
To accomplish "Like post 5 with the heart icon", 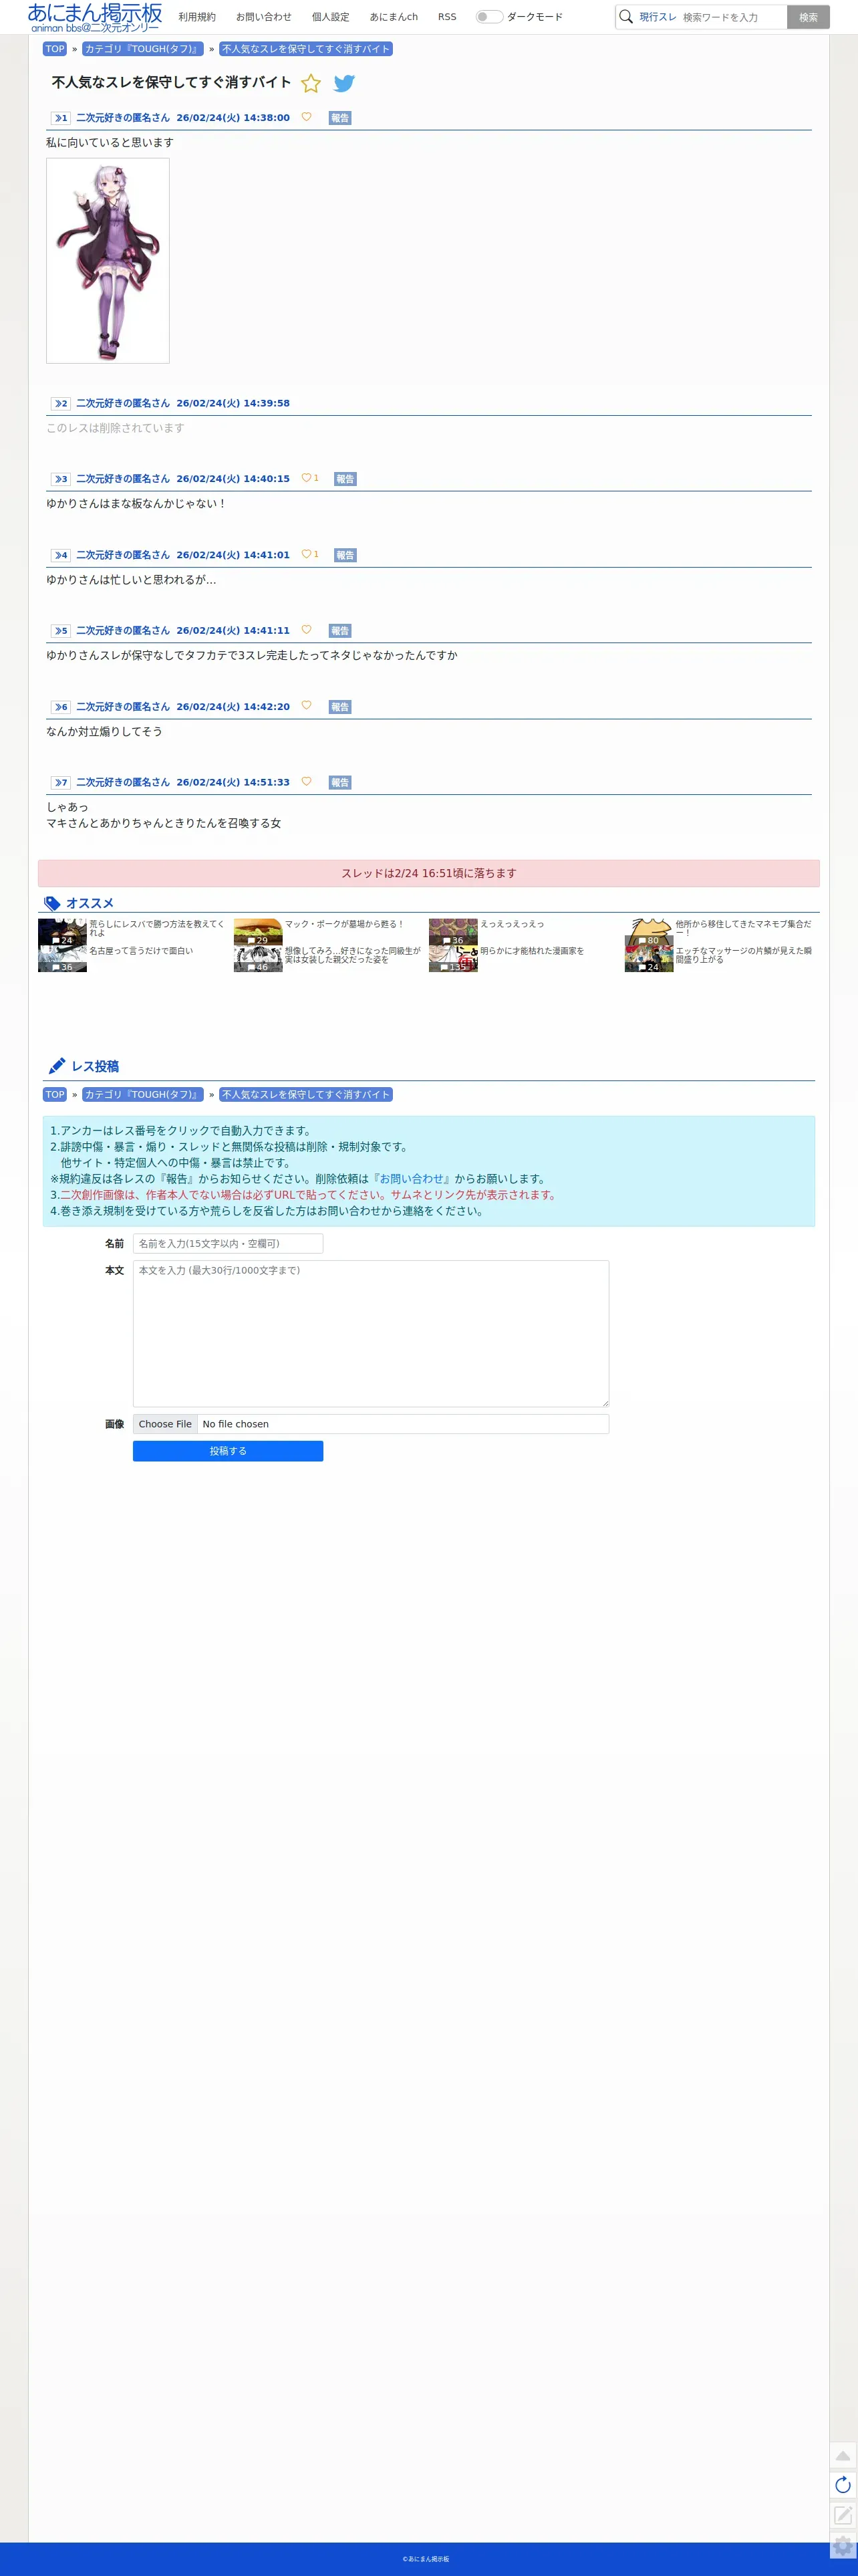I will point(306,630).
